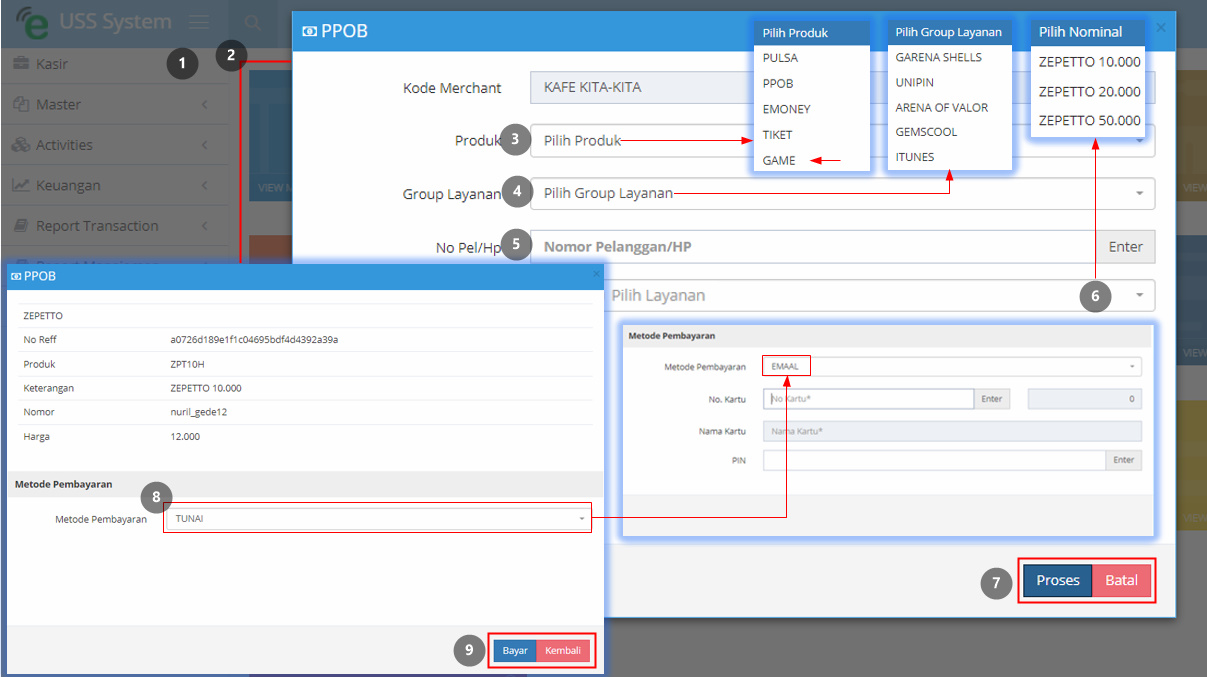
Task: Click the search magnifier icon in header
Action: [254, 22]
